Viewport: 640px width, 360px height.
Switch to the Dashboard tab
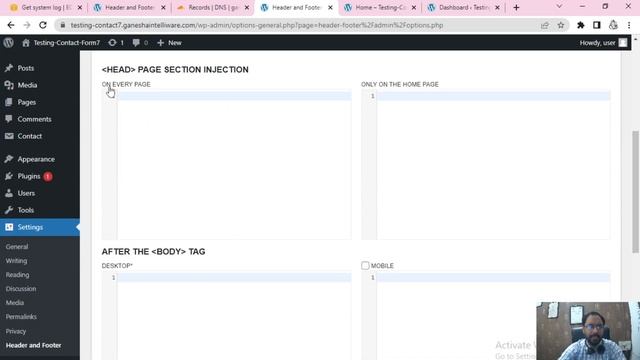(x=463, y=7)
